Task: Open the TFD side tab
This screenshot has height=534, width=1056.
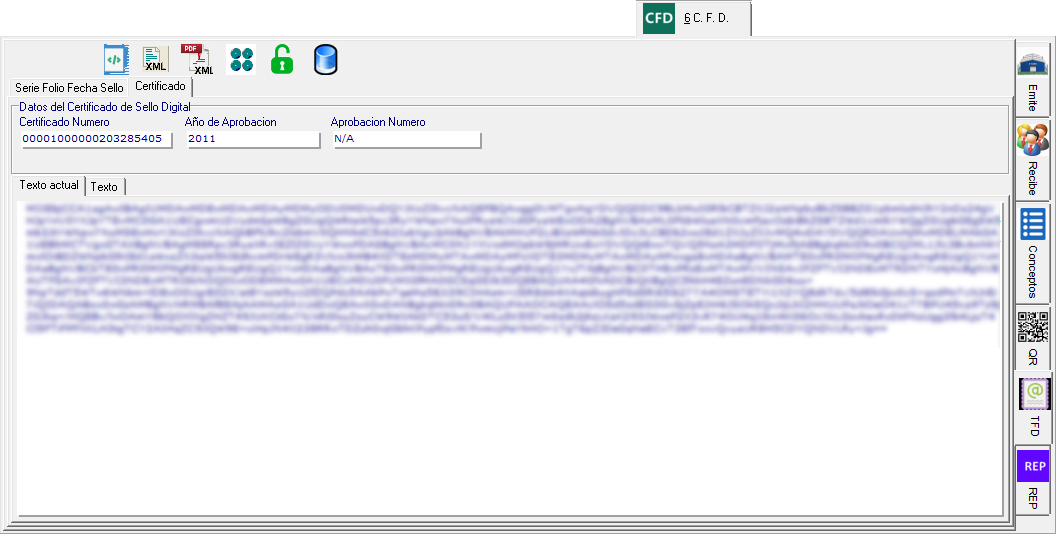Action: [x=1032, y=408]
